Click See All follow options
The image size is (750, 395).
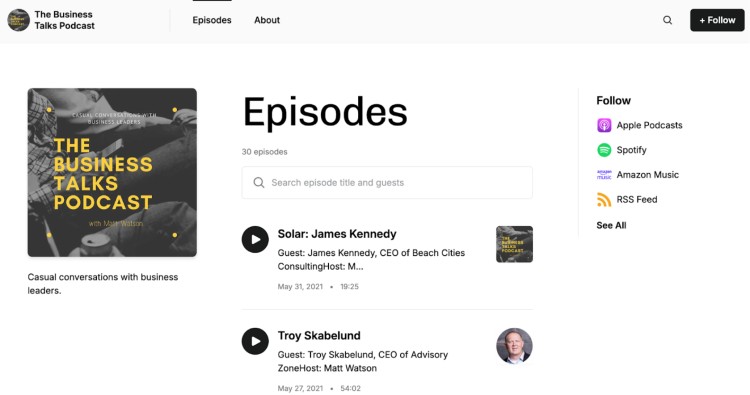click(x=611, y=225)
